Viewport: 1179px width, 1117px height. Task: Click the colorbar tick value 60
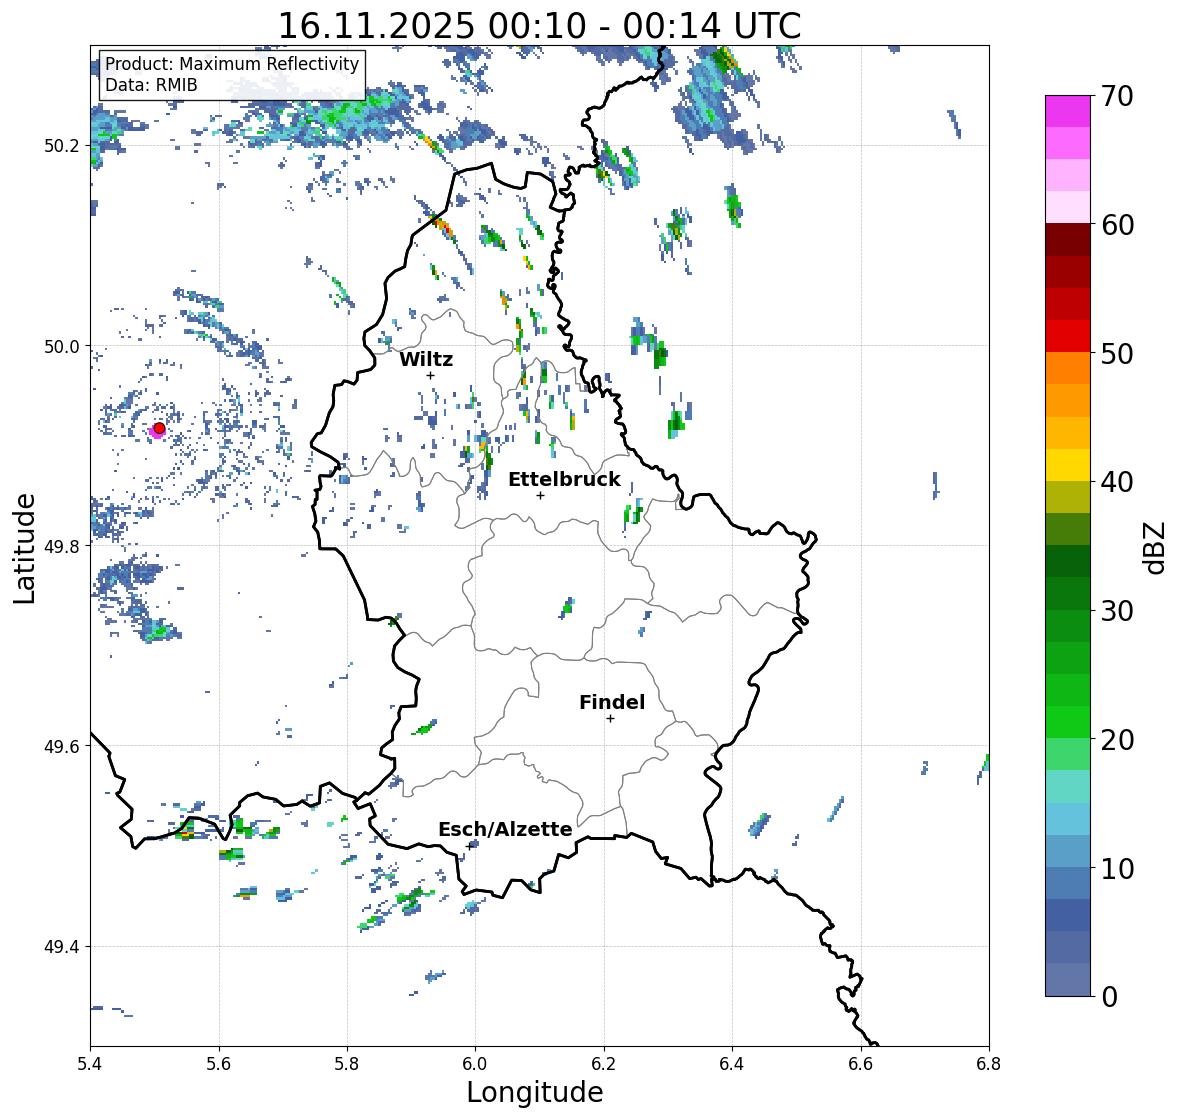tap(1117, 225)
